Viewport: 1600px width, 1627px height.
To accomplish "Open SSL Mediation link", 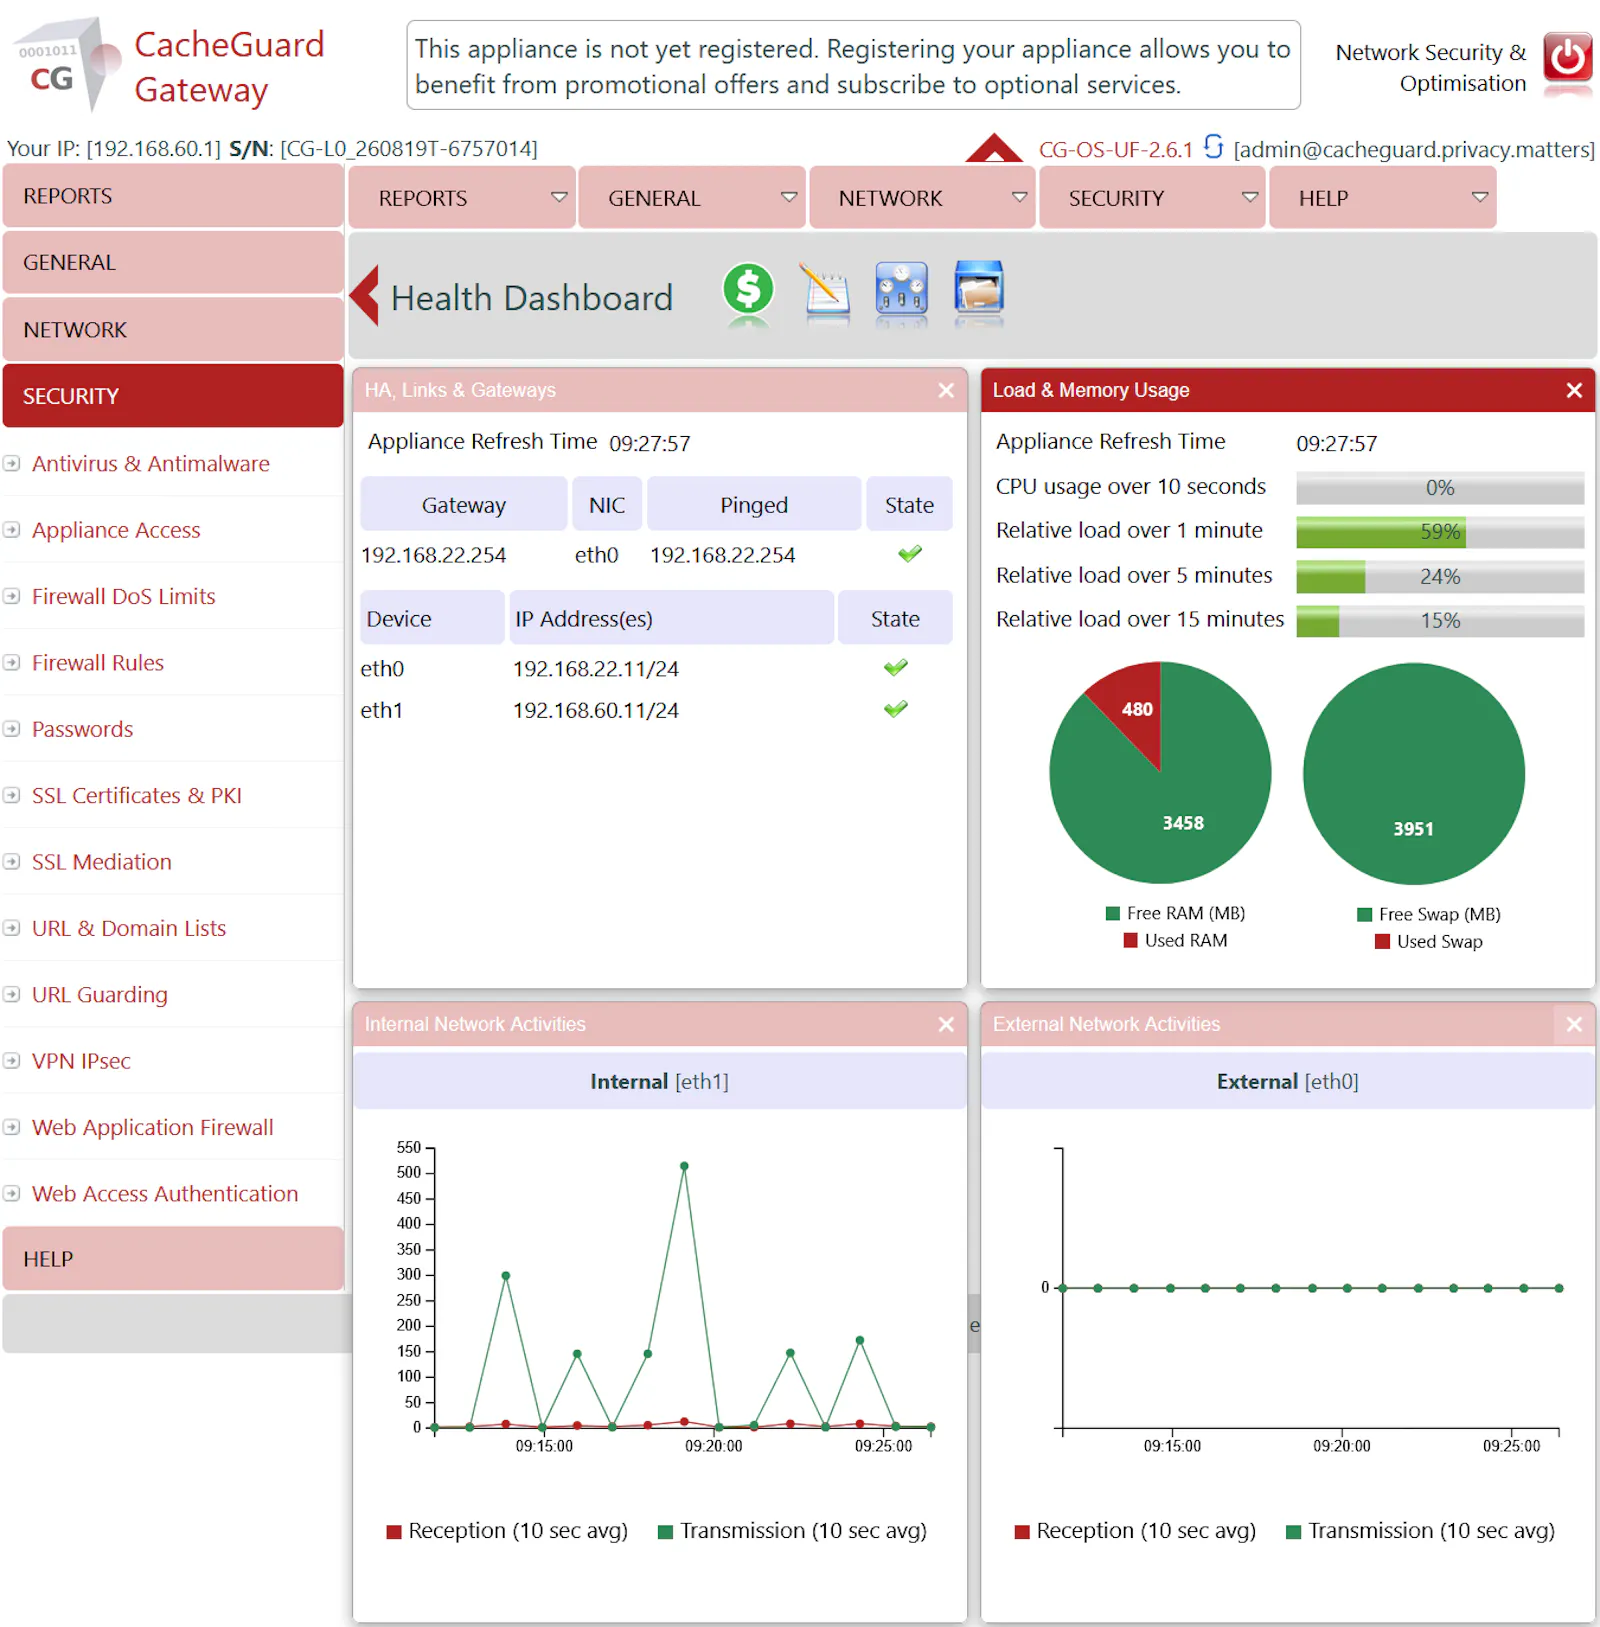I will tap(102, 861).
